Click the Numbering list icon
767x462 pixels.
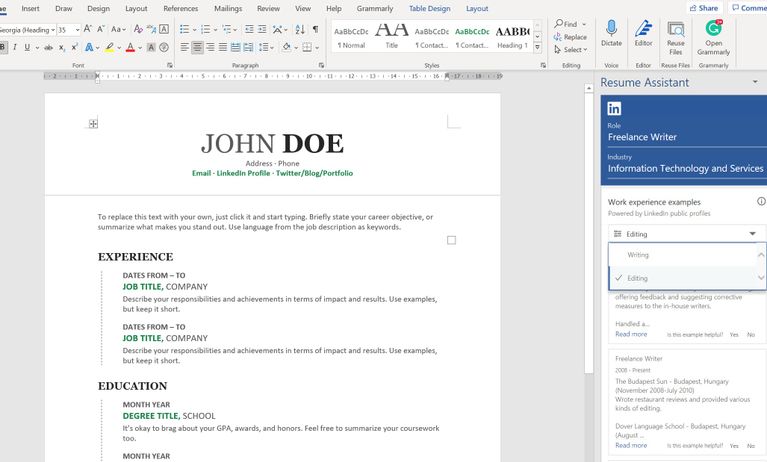click(205, 29)
